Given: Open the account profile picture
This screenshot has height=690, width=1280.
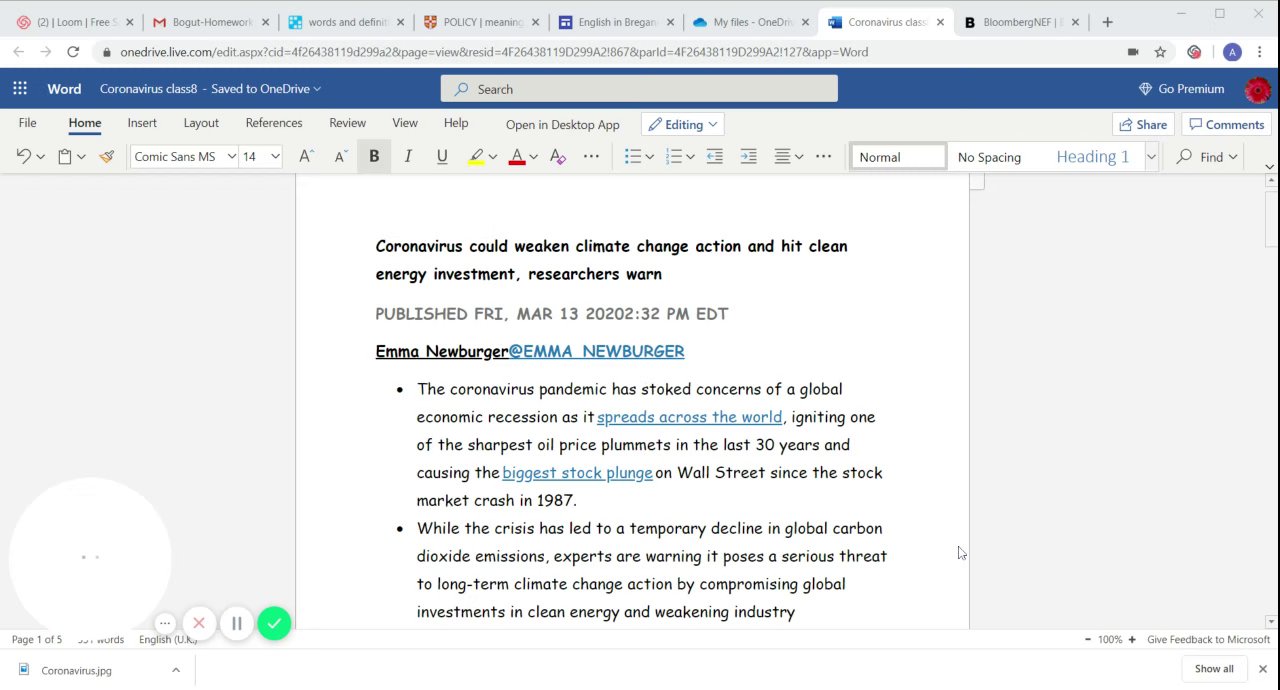Looking at the screenshot, I should point(1258,89).
